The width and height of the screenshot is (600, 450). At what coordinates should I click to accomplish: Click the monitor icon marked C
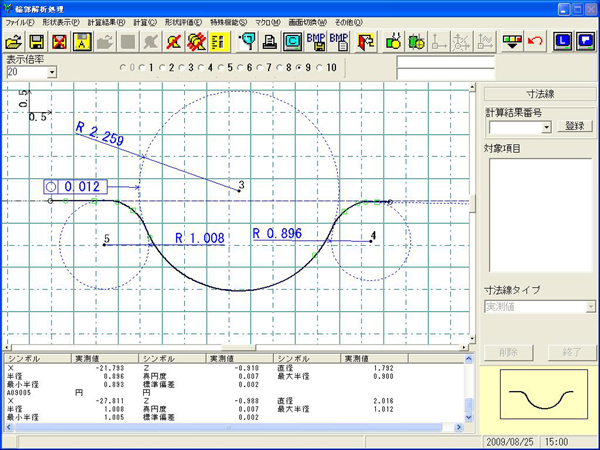292,41
